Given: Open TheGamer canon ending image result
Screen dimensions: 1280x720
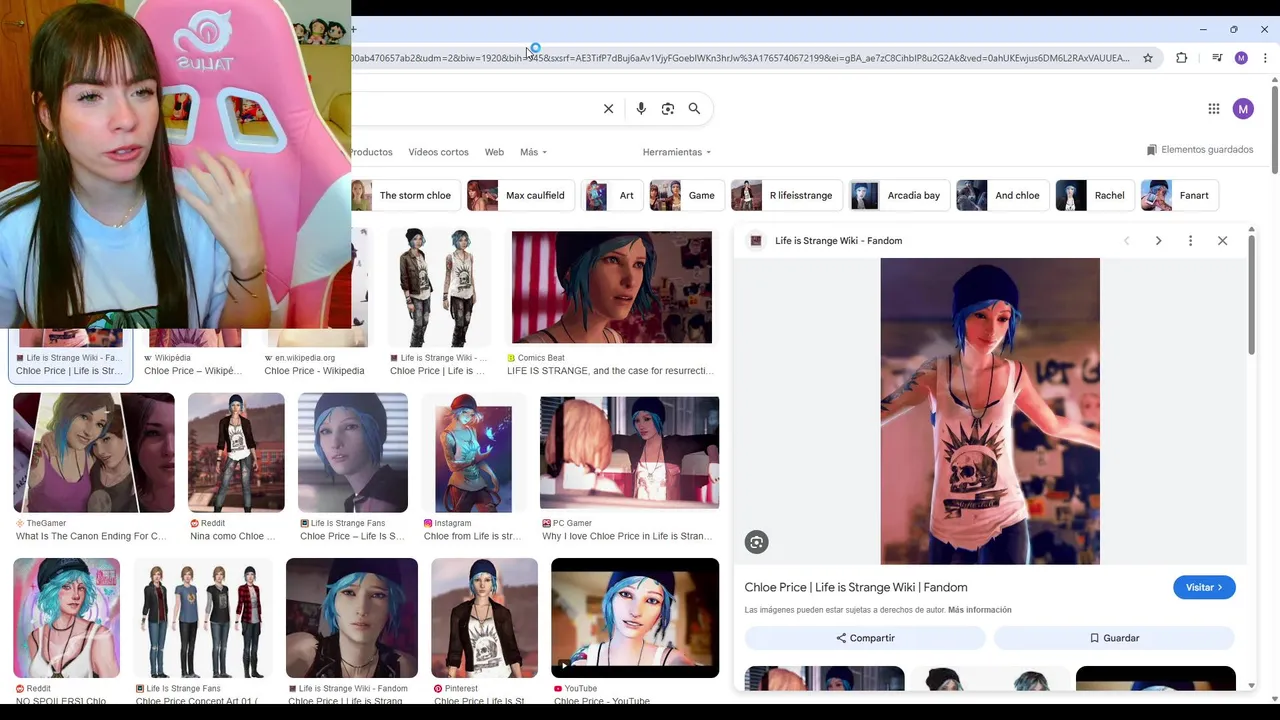Looking at the screenshot, I should 94,453.
